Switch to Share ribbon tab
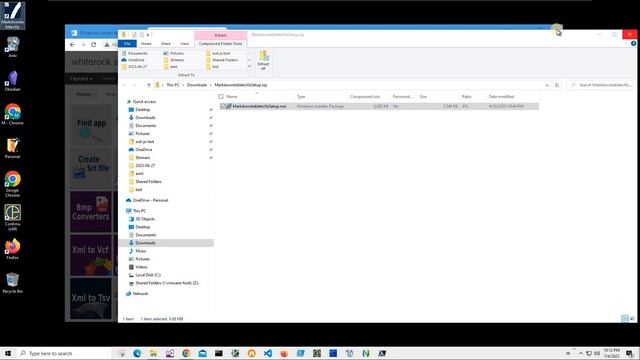 coord(166,43)
